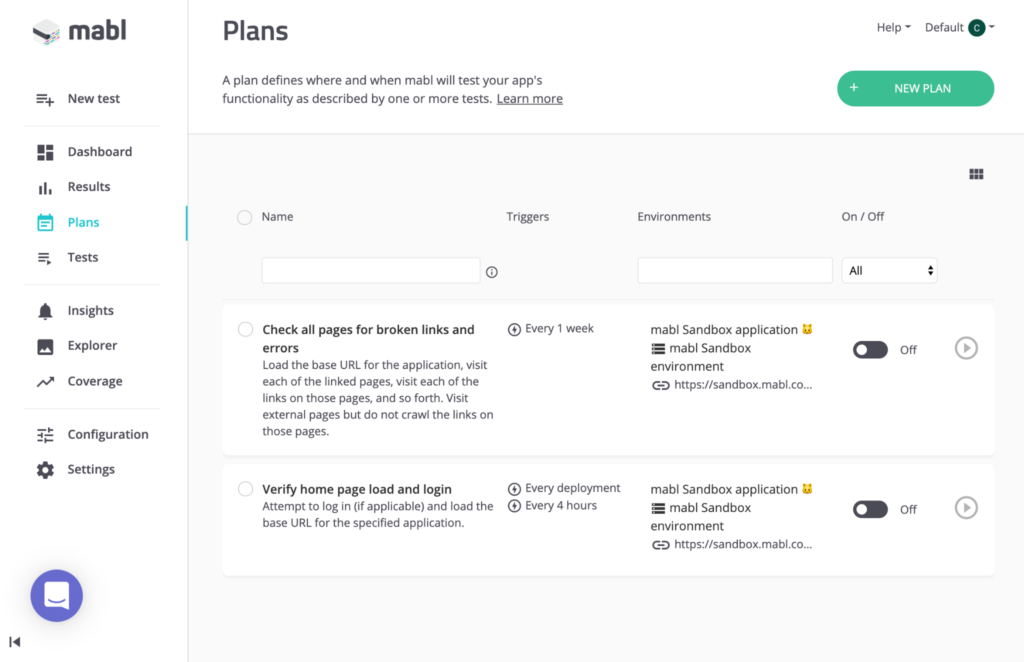Viewport: 1024px width, 662px height.
Task: Open the Dashboard panel icon
Action: coord(45,151)
